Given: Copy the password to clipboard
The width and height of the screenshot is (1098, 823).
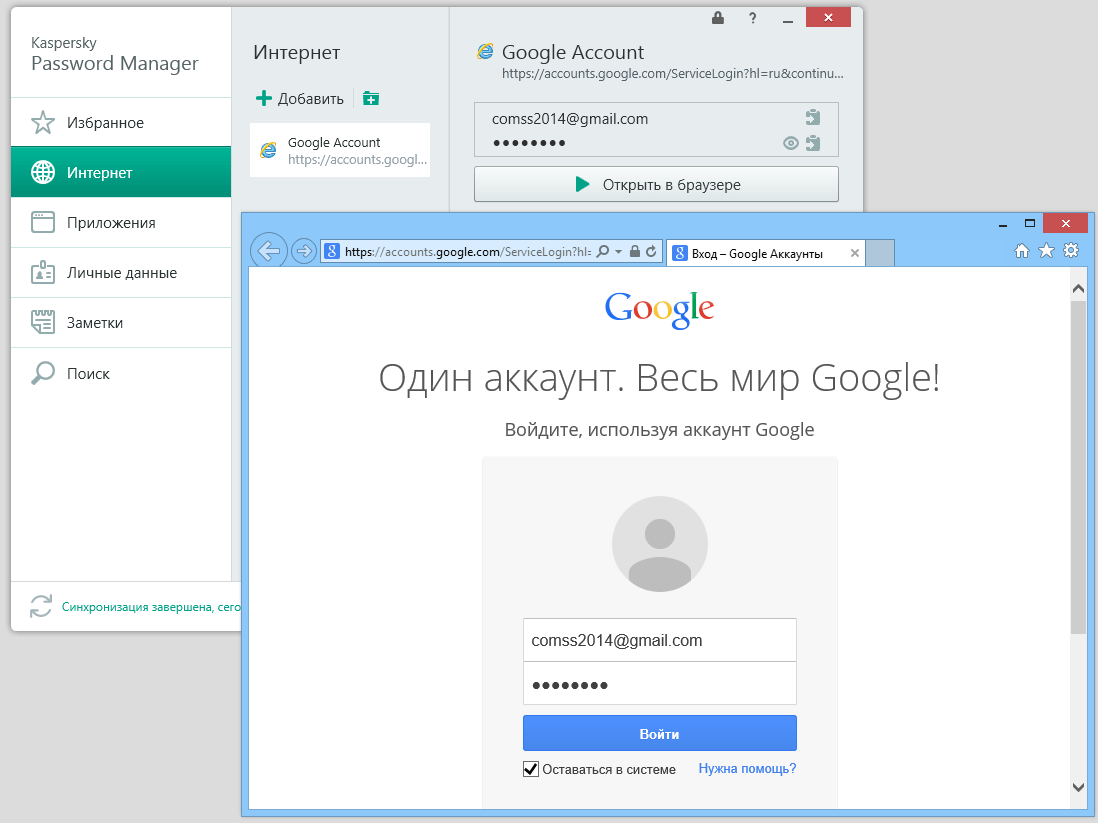Looking at the screenshot, I should click(x=812, y=143).
